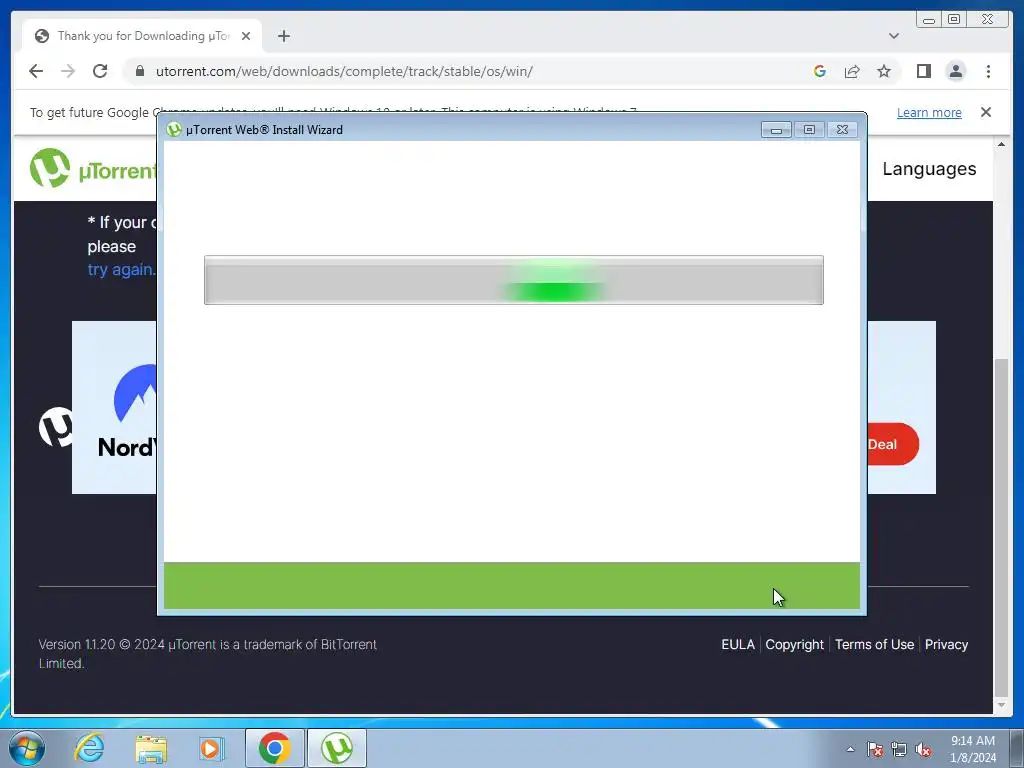Go back in Chrome using back arrow
1024x768 pixels.
36,71
